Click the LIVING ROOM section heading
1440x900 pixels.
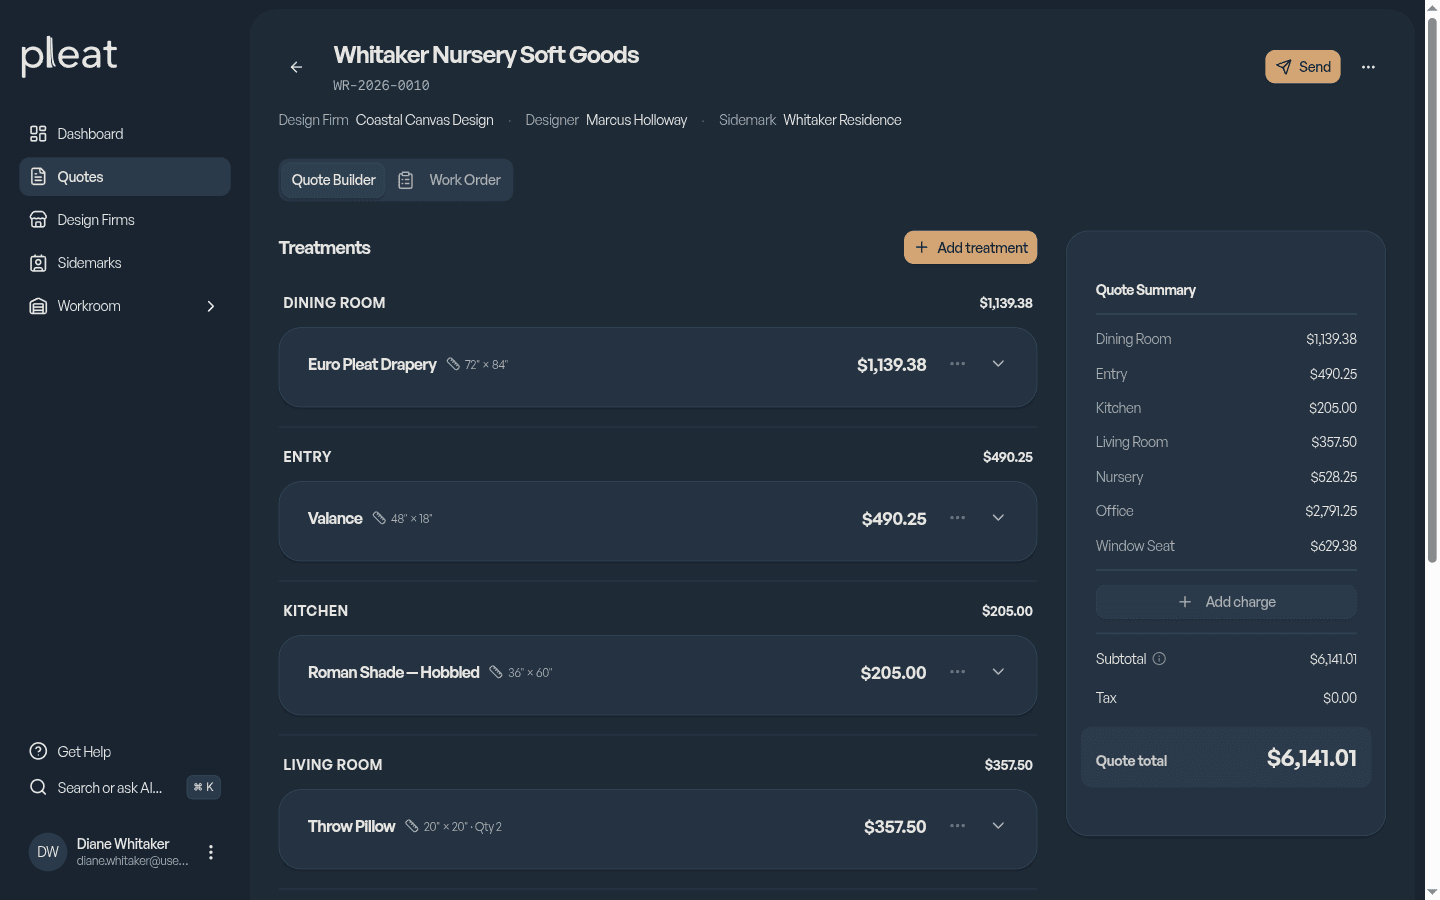[333, 765]
